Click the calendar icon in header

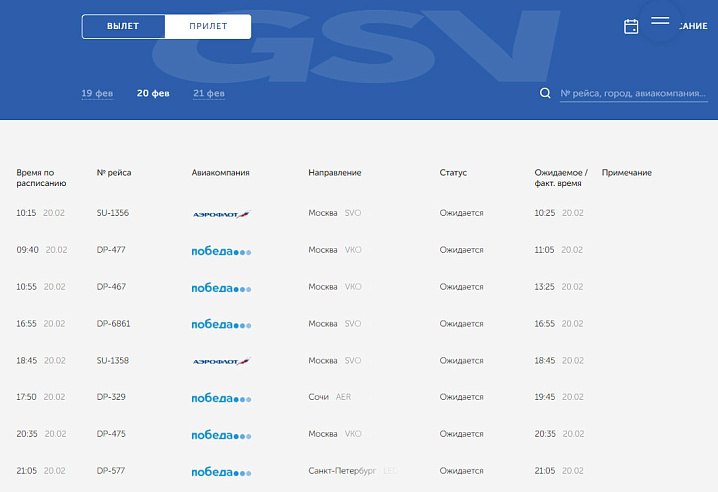(x=631, y=27)
